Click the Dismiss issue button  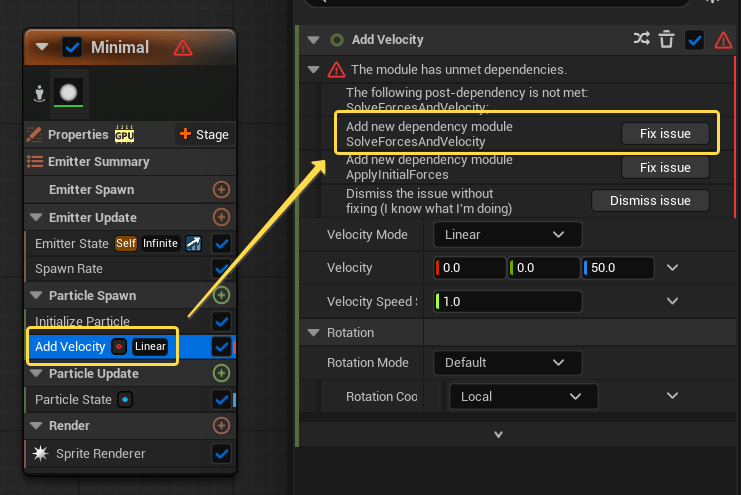[650, 201]
